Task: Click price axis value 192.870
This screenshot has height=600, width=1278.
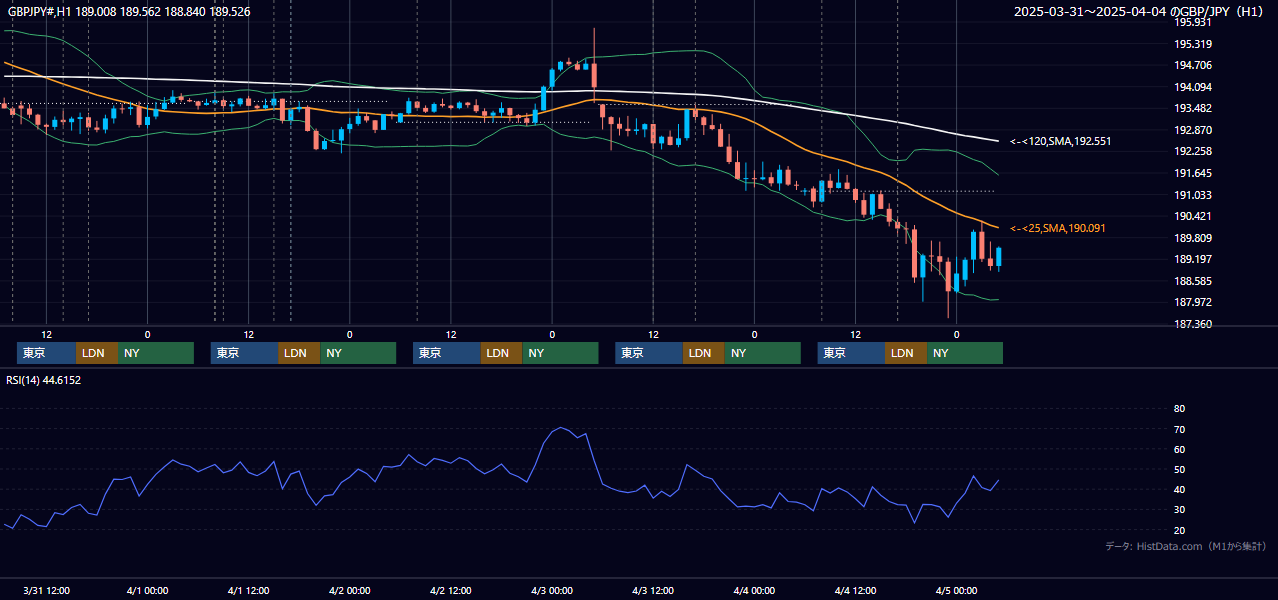Action: coord(1193,130)
